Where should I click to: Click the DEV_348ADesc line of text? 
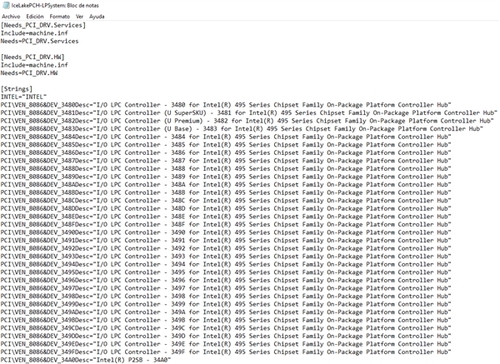(x=226, y=184)
